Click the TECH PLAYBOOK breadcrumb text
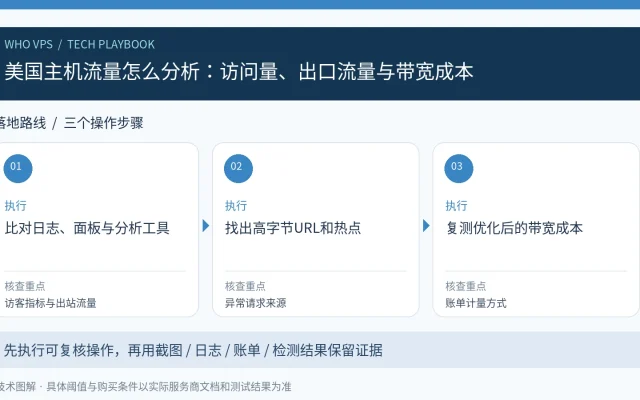Viewport: 640px width, 400px height. point(111,44)
